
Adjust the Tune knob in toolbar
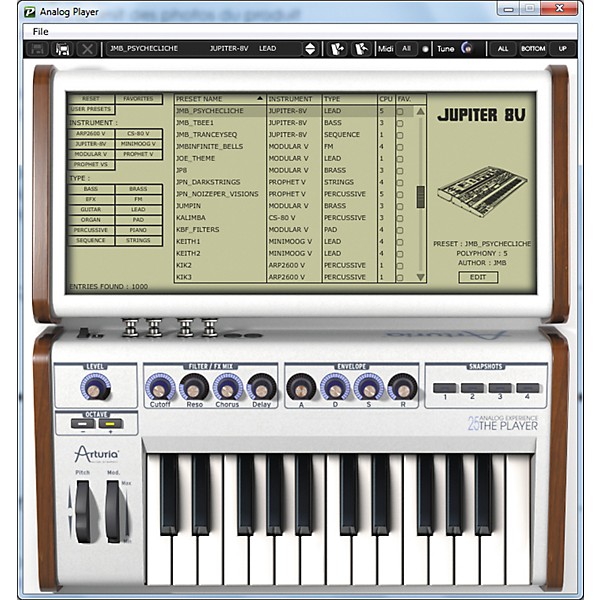[466, 48]
